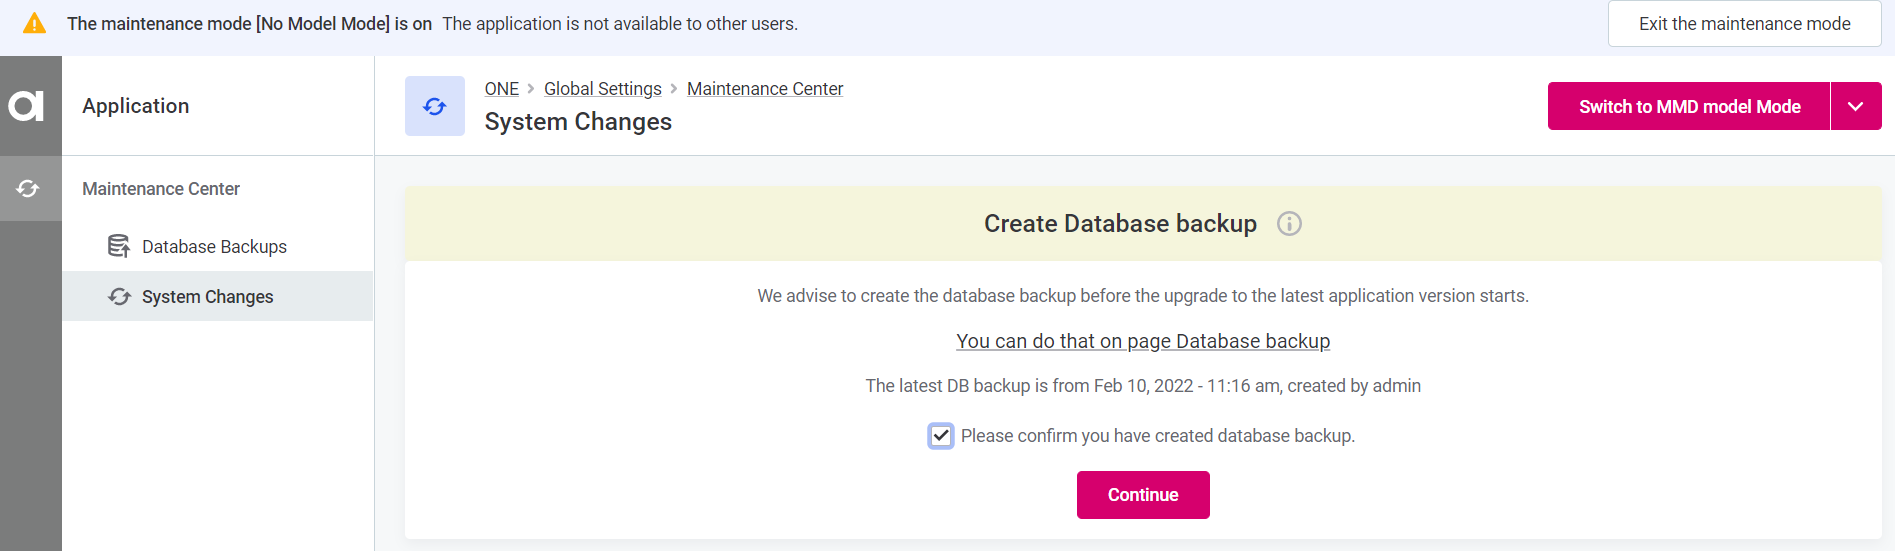Navigate to Maintenance Center breadcrumb link
This screenshot has width=1895, height=551.
click(x=764, y=89)
